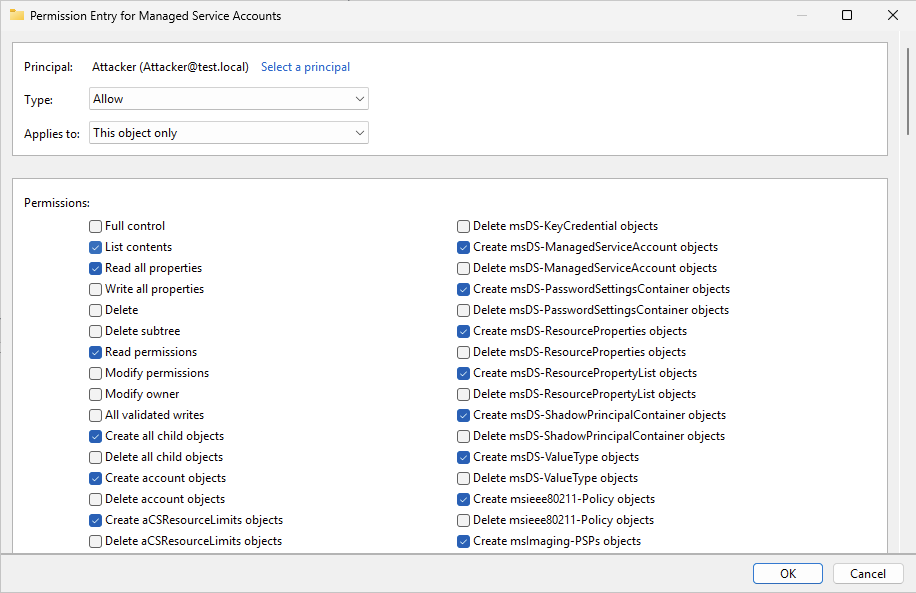
Task: Enable the Delete subtree permission
Action: pos(95,331)
